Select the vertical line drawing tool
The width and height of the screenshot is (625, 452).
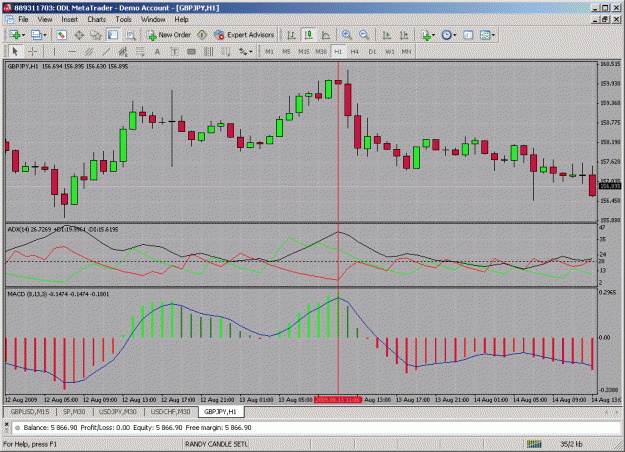click(x=55, y=51)
